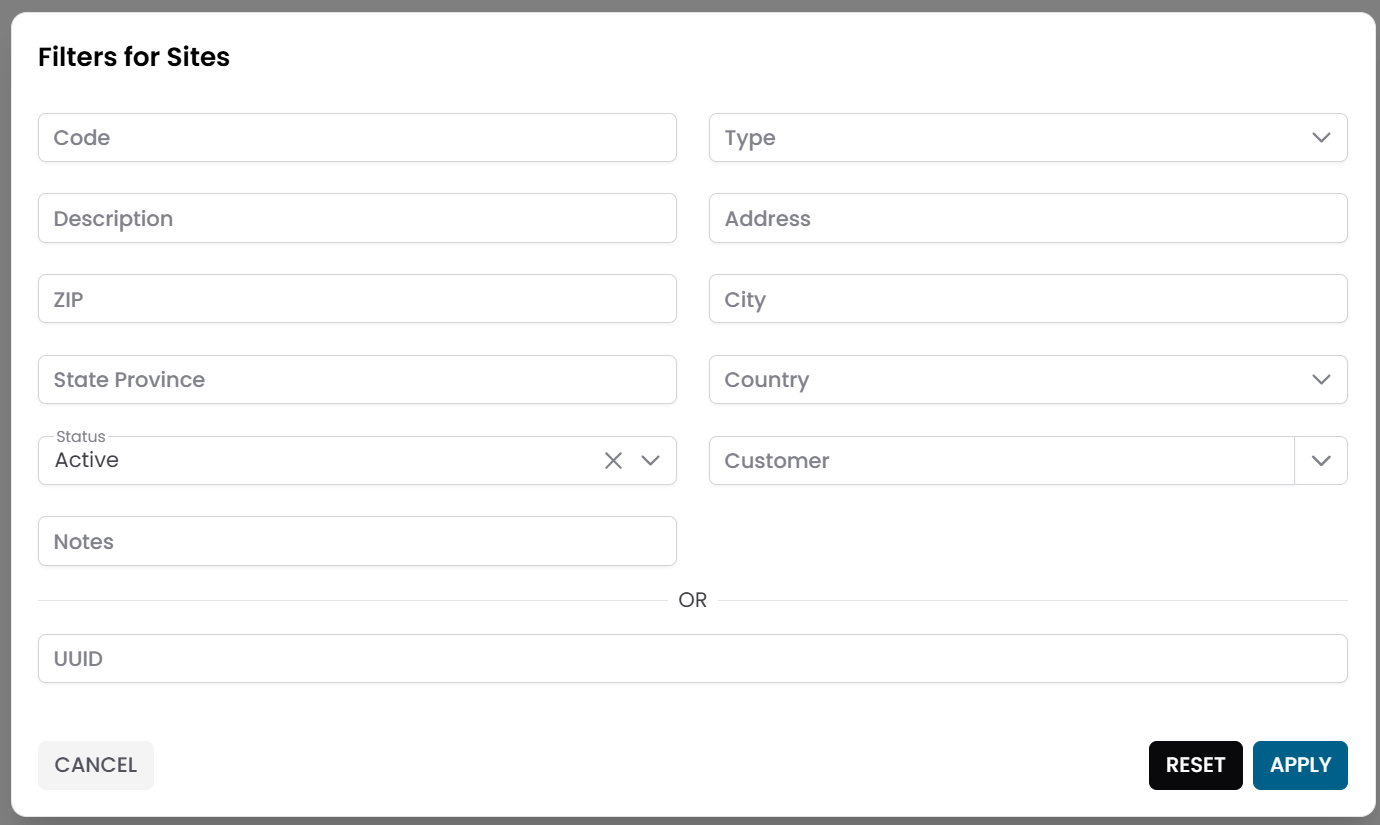
Task: Open the Type dropdown
Action: [x=1321, y=137]
